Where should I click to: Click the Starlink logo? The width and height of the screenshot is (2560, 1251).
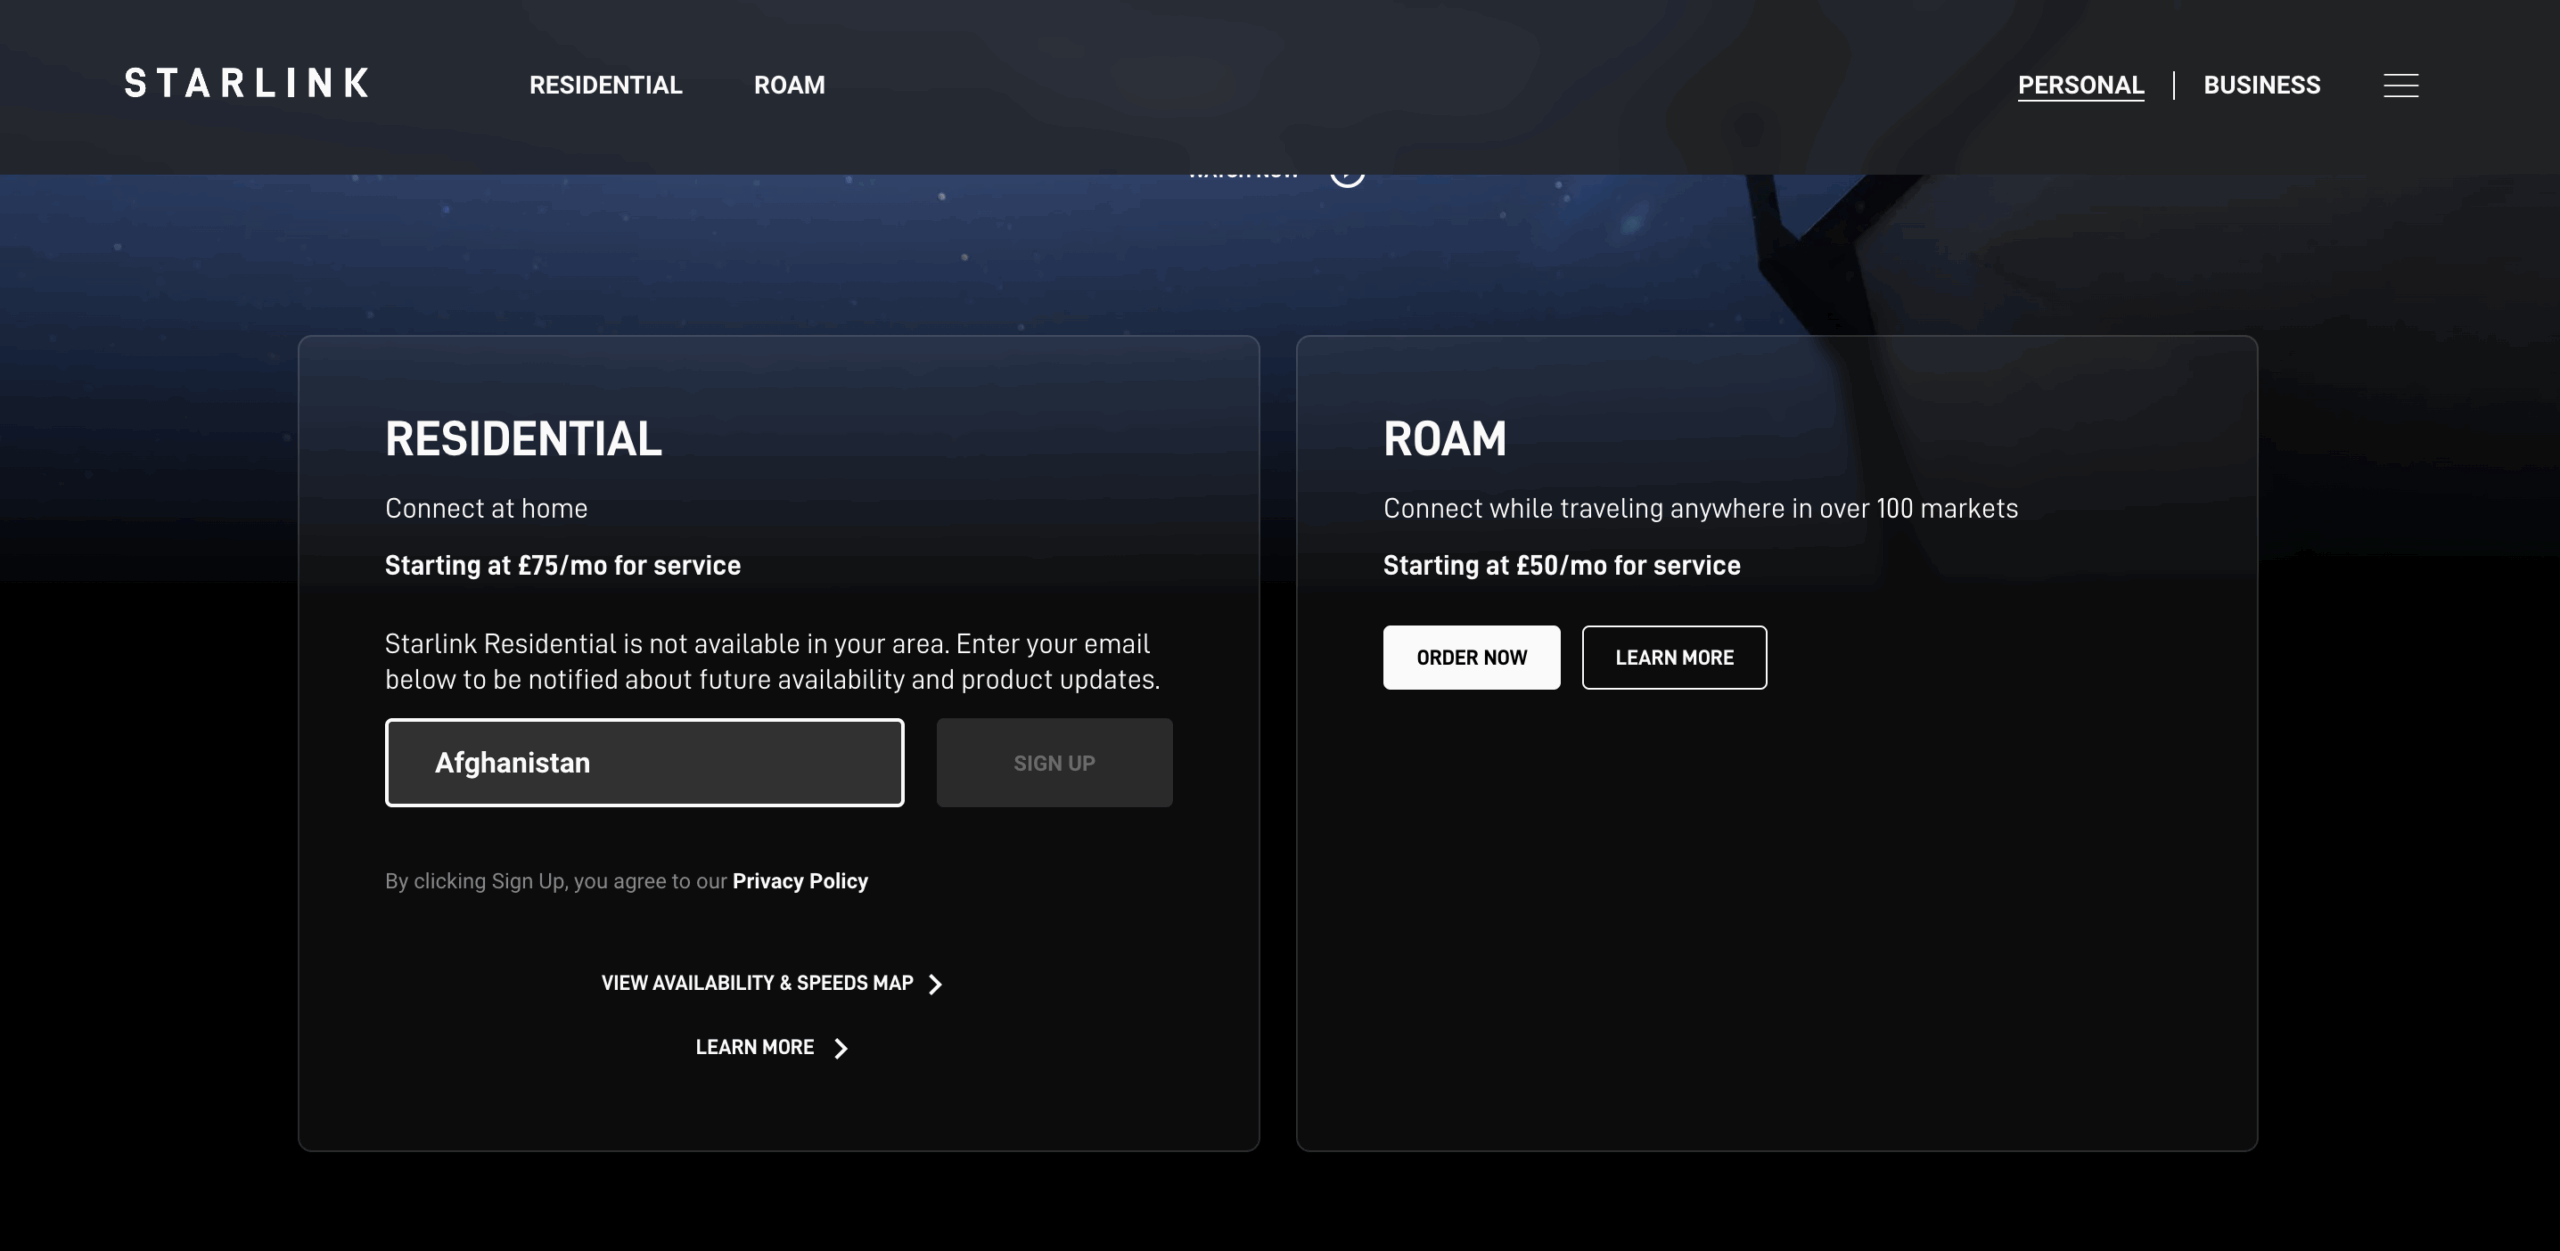[246, 84]
